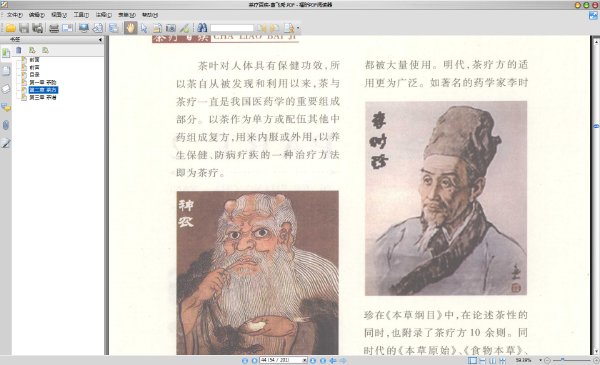Activate the Hand tool
The height and width of the screenshot is (365, 600).
click(x=130, y=28)
